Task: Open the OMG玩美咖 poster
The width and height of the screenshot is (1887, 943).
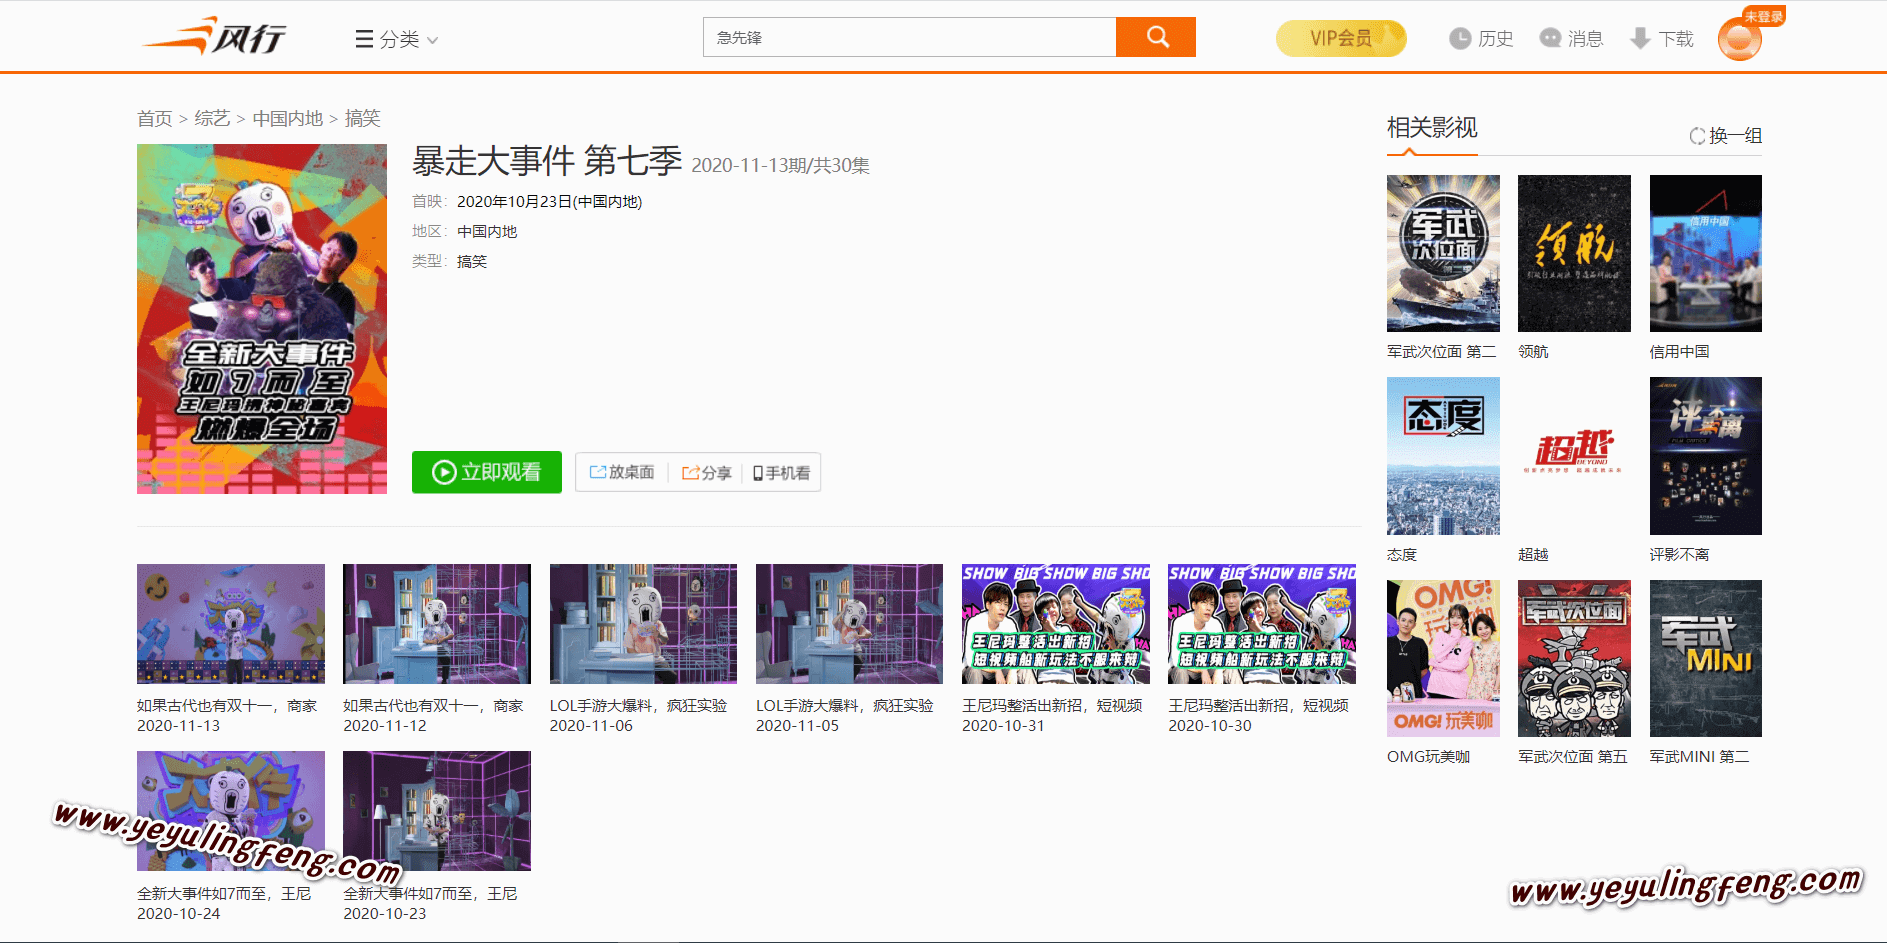Action: pos(1443,658)
